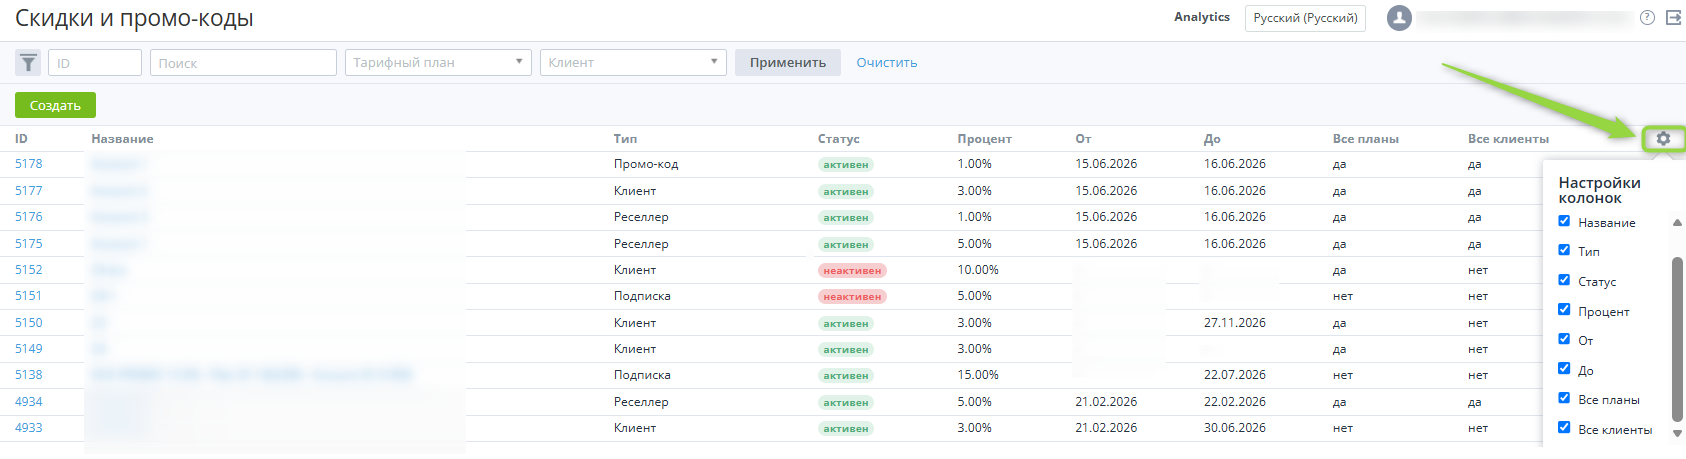Screen dimensions: 1686x459
Task: Click the 22.02.2026 date cell
Action: tap(1235, 402)
